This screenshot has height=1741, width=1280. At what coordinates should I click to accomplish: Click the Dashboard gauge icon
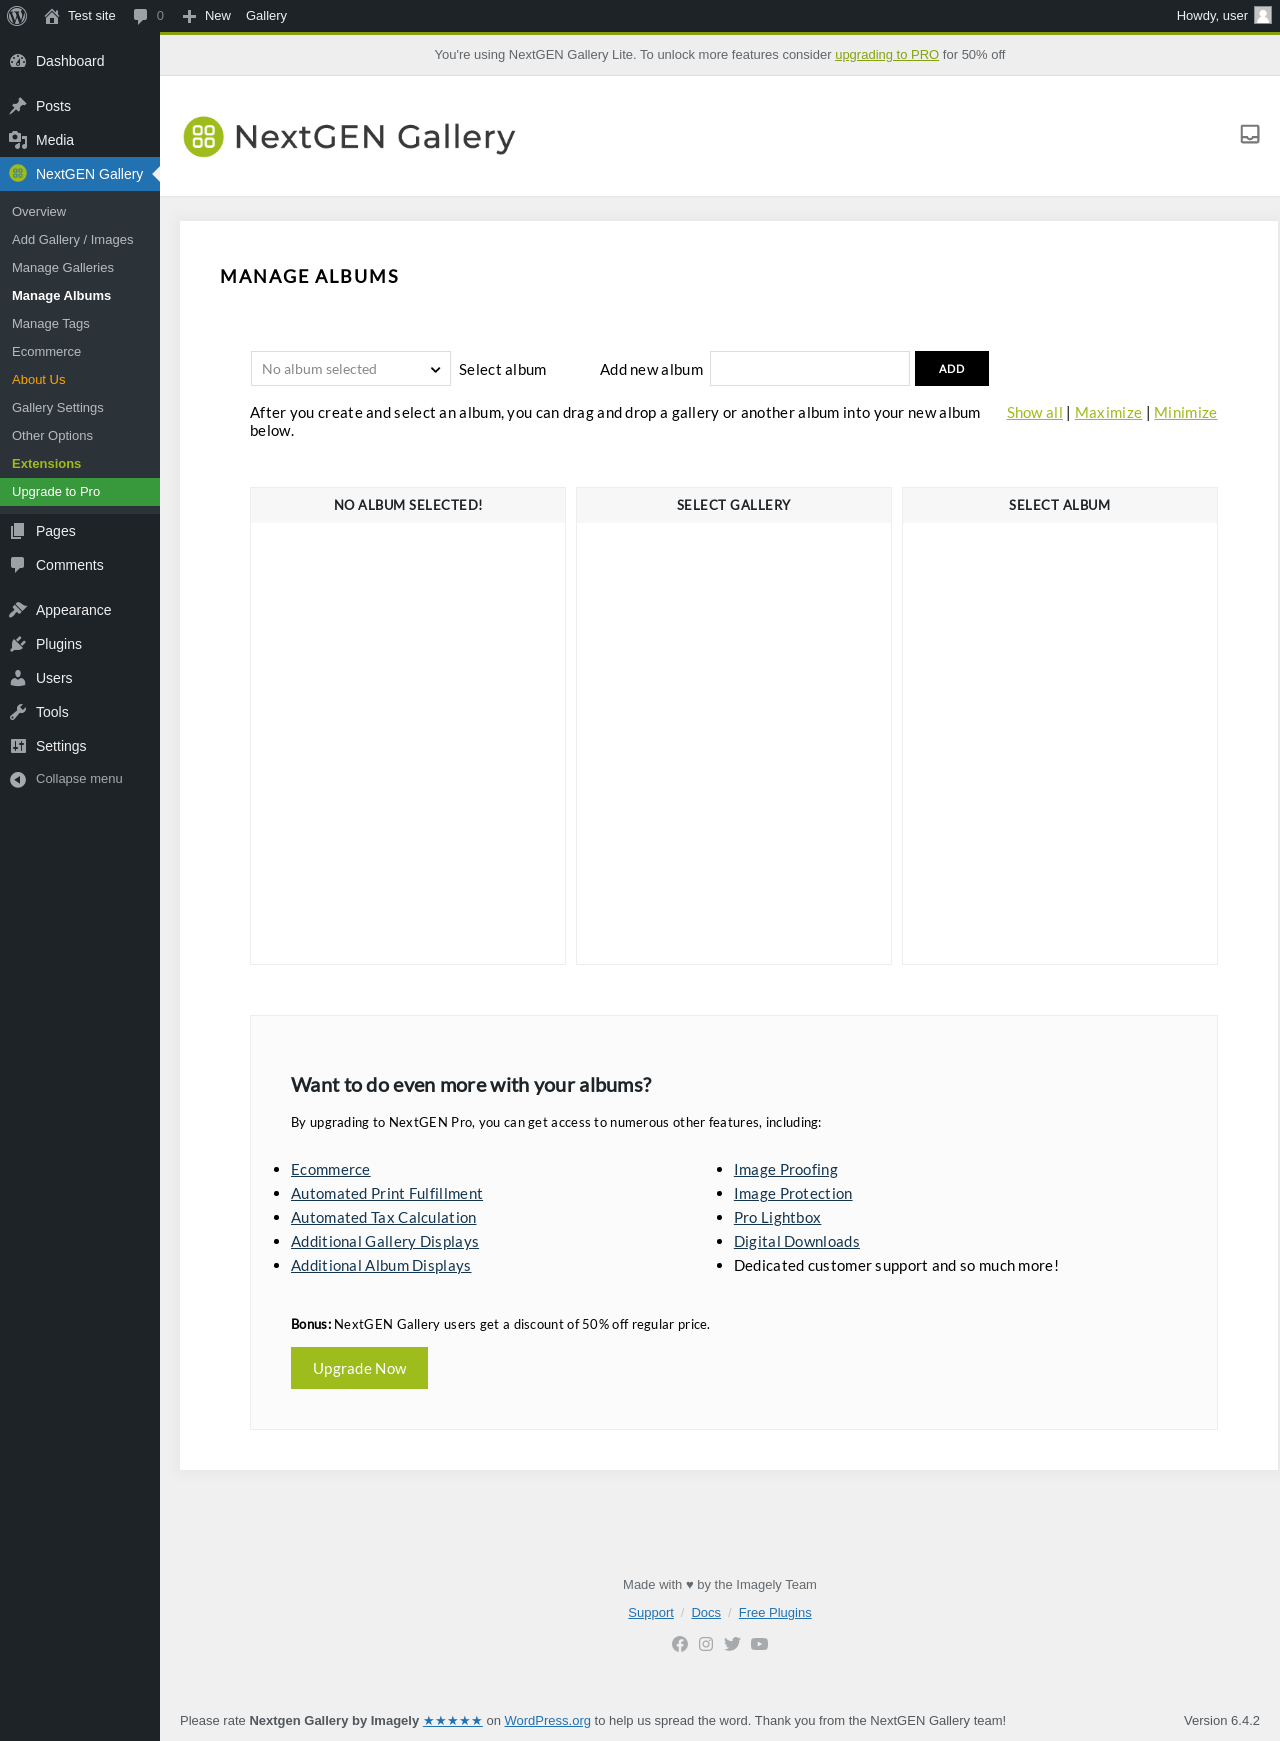click(x=18, y=61)
